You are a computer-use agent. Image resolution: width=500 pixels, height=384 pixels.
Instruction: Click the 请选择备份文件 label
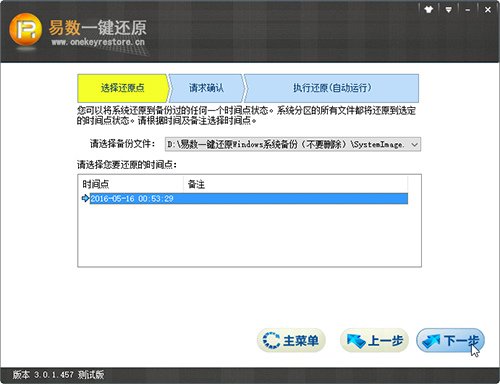pos(123,144)
